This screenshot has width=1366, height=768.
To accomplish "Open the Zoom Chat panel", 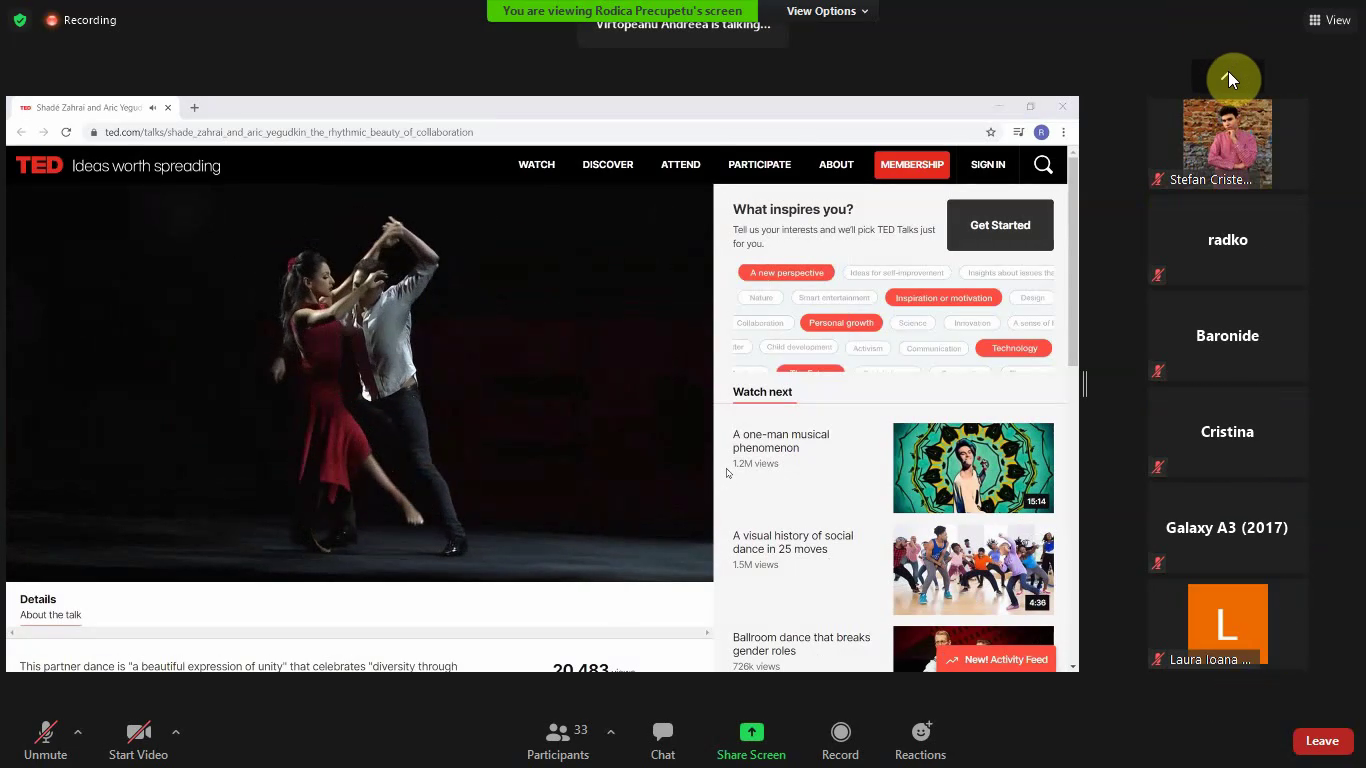I will (663, 741).
